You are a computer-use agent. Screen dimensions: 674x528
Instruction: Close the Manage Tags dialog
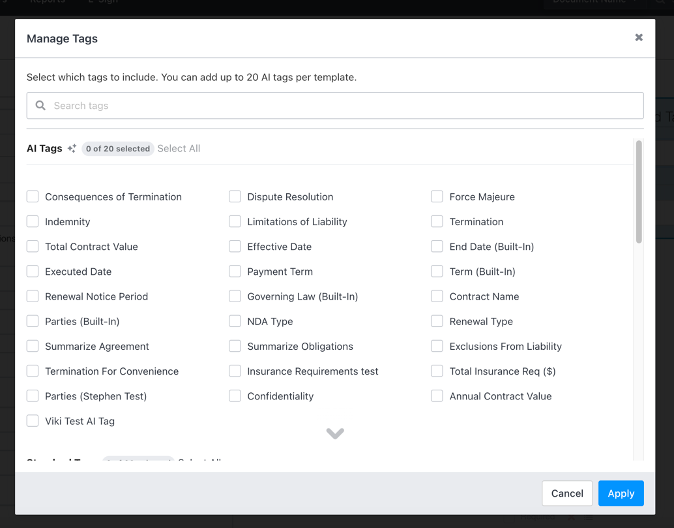click(639, 37)
